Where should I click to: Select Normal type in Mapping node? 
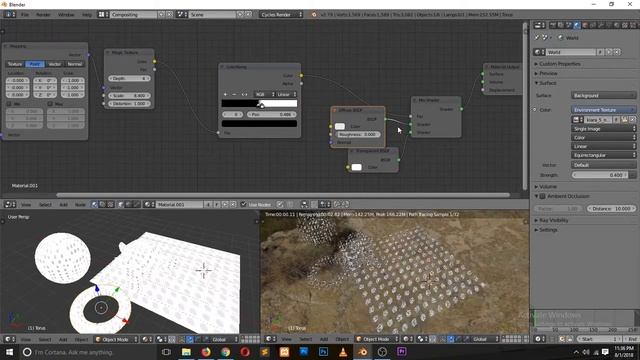75,64
